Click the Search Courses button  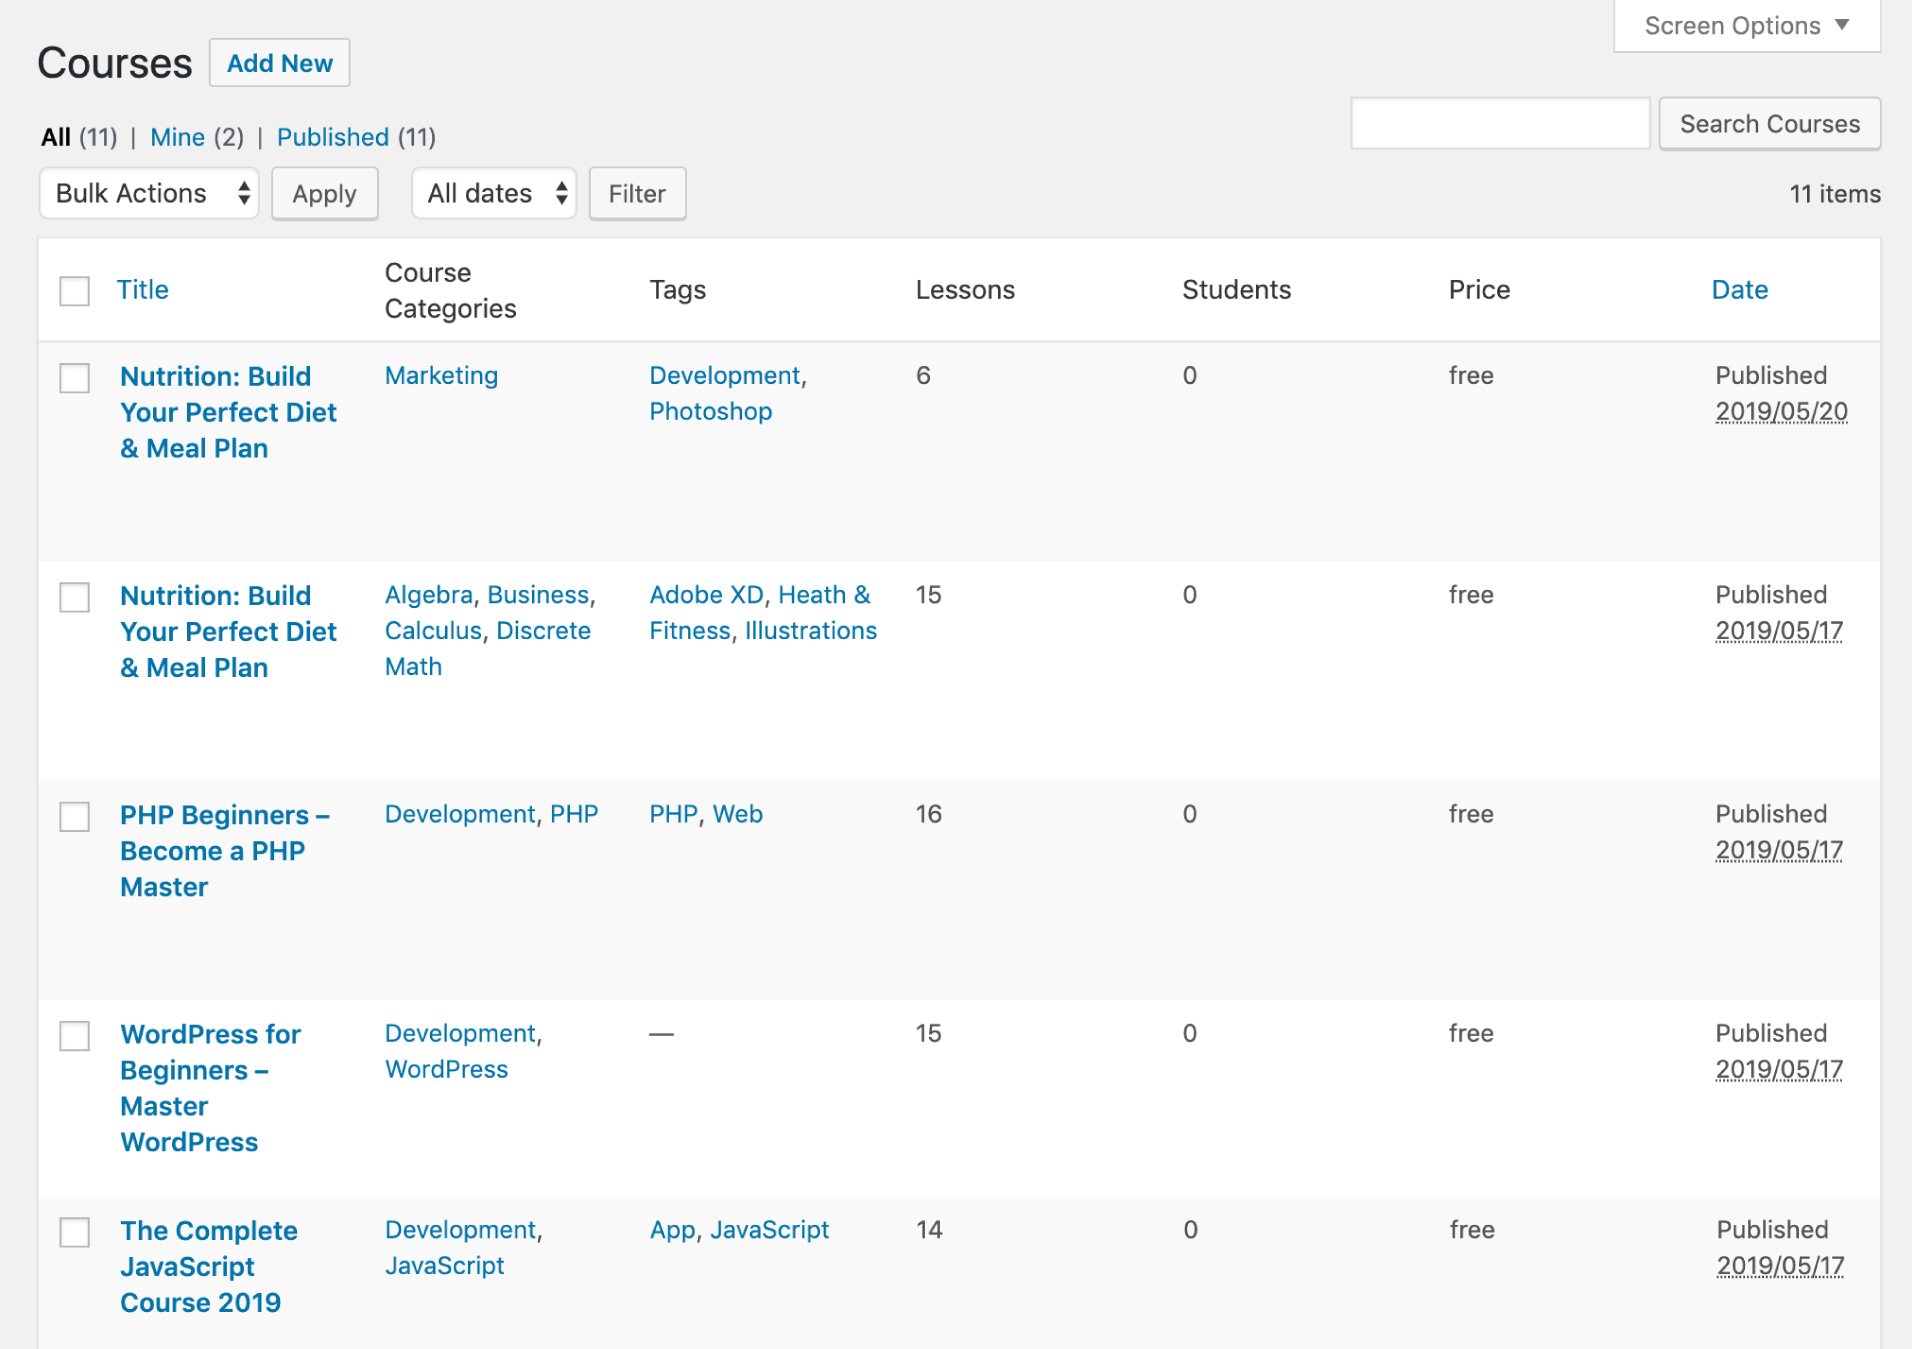coord(1769,123)
